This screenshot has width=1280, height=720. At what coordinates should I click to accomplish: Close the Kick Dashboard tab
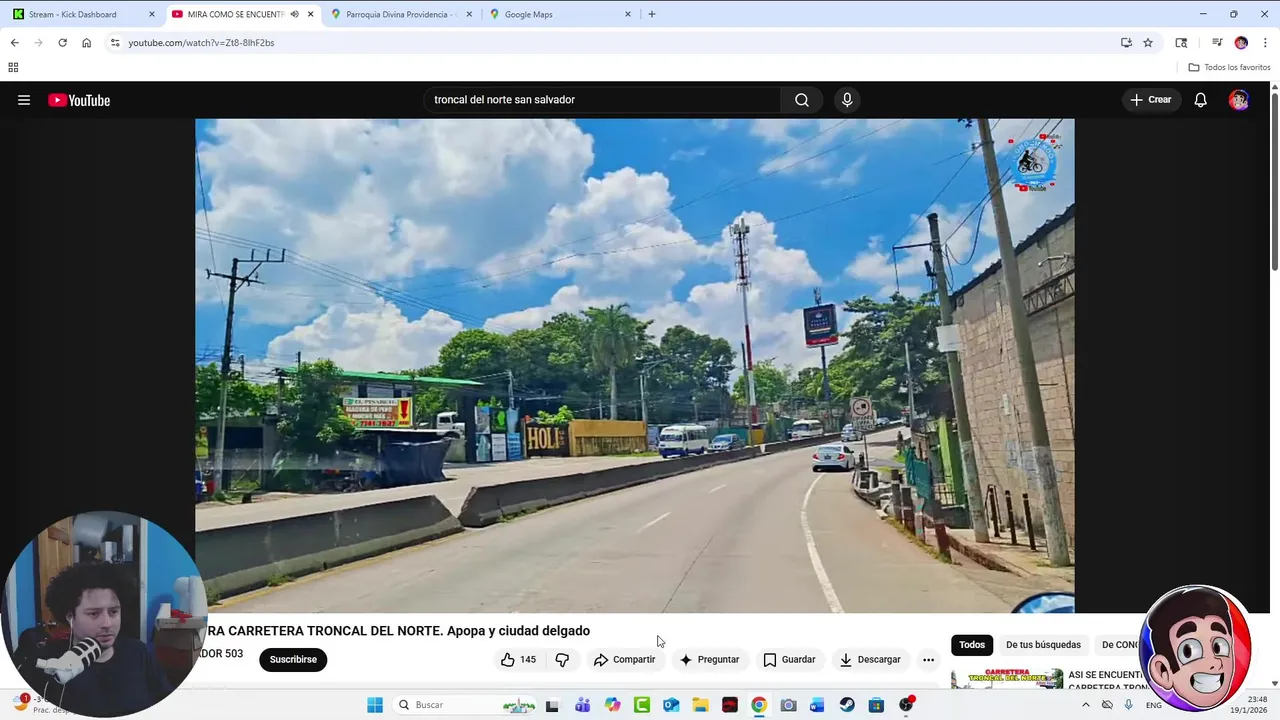[152, 14]
